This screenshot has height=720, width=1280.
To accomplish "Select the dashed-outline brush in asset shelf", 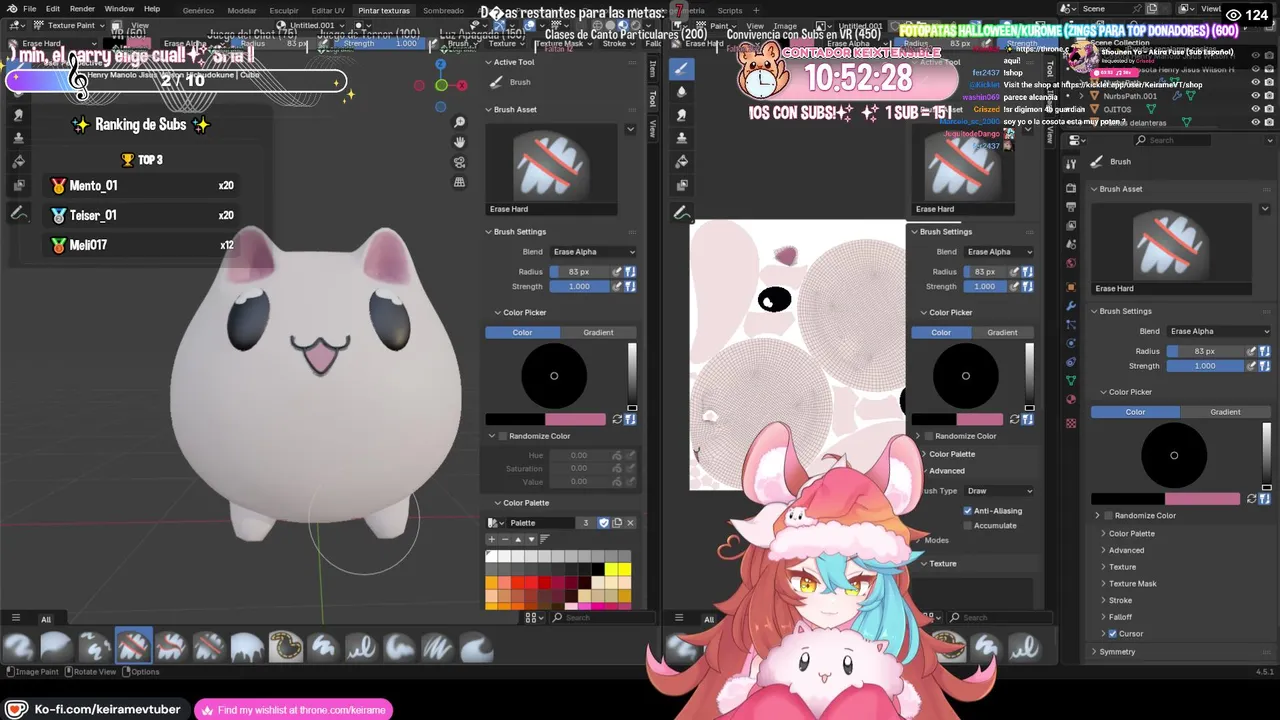I will coord(286,647).
